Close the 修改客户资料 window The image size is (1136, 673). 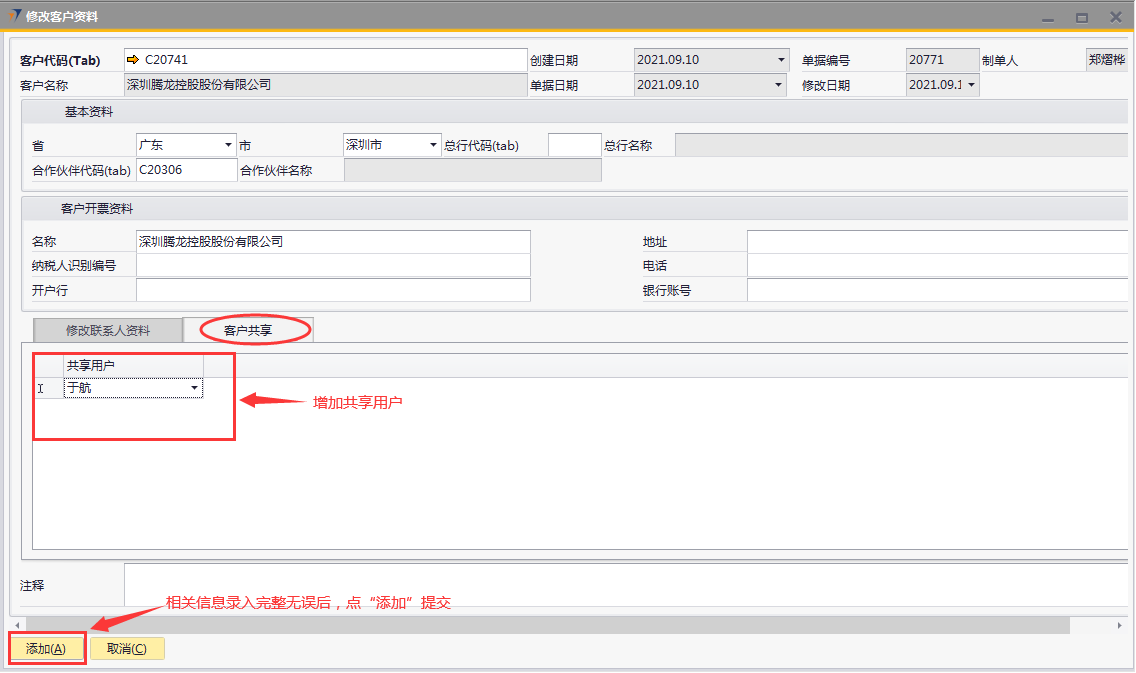[1114, 17]
